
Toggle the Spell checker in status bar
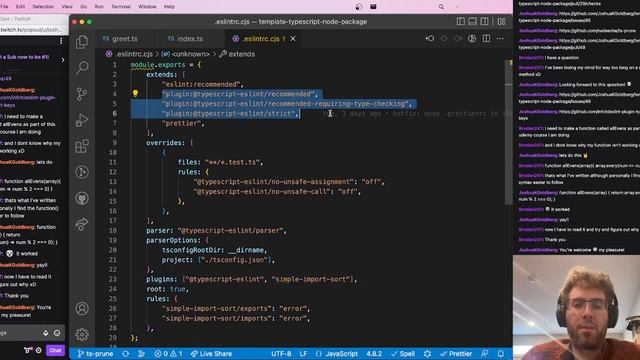402,354
